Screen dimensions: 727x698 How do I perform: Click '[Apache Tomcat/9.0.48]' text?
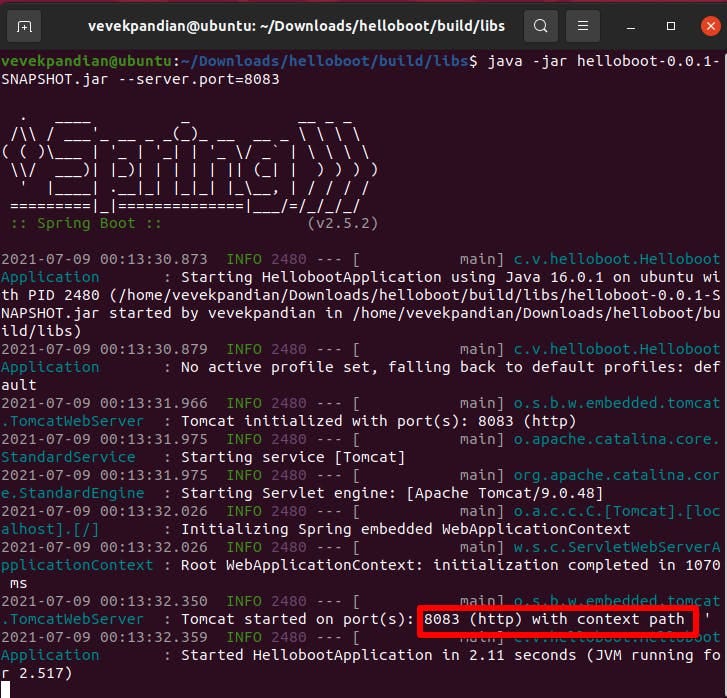tap(504, 493)
